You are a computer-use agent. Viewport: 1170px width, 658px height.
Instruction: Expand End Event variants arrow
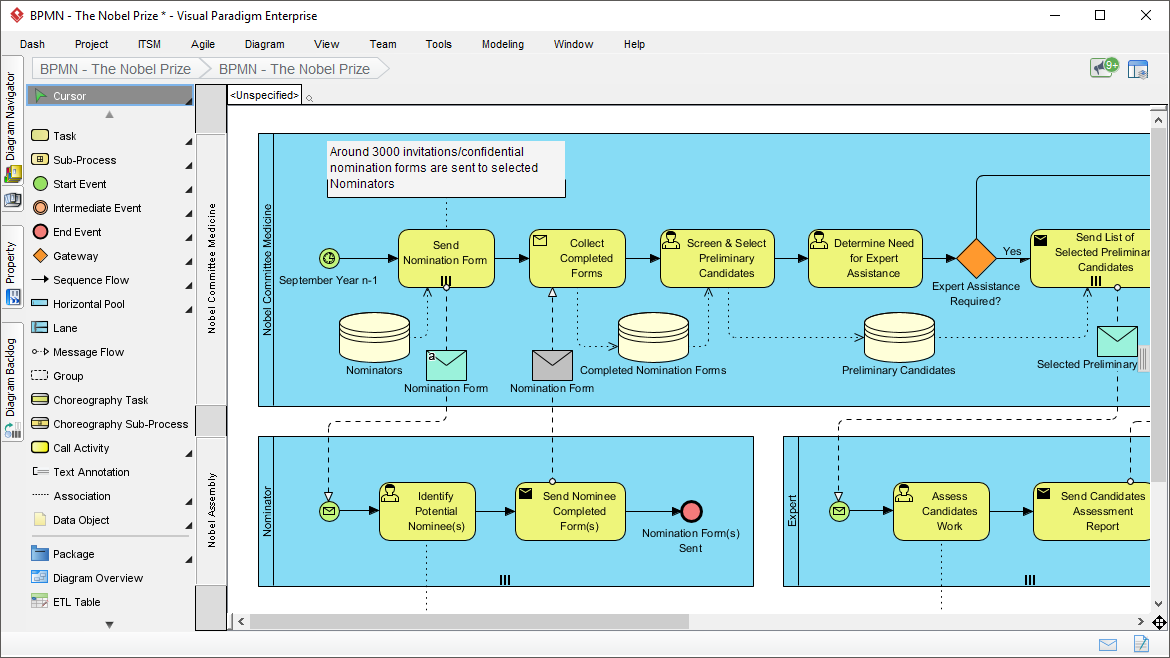click(189, 238)
